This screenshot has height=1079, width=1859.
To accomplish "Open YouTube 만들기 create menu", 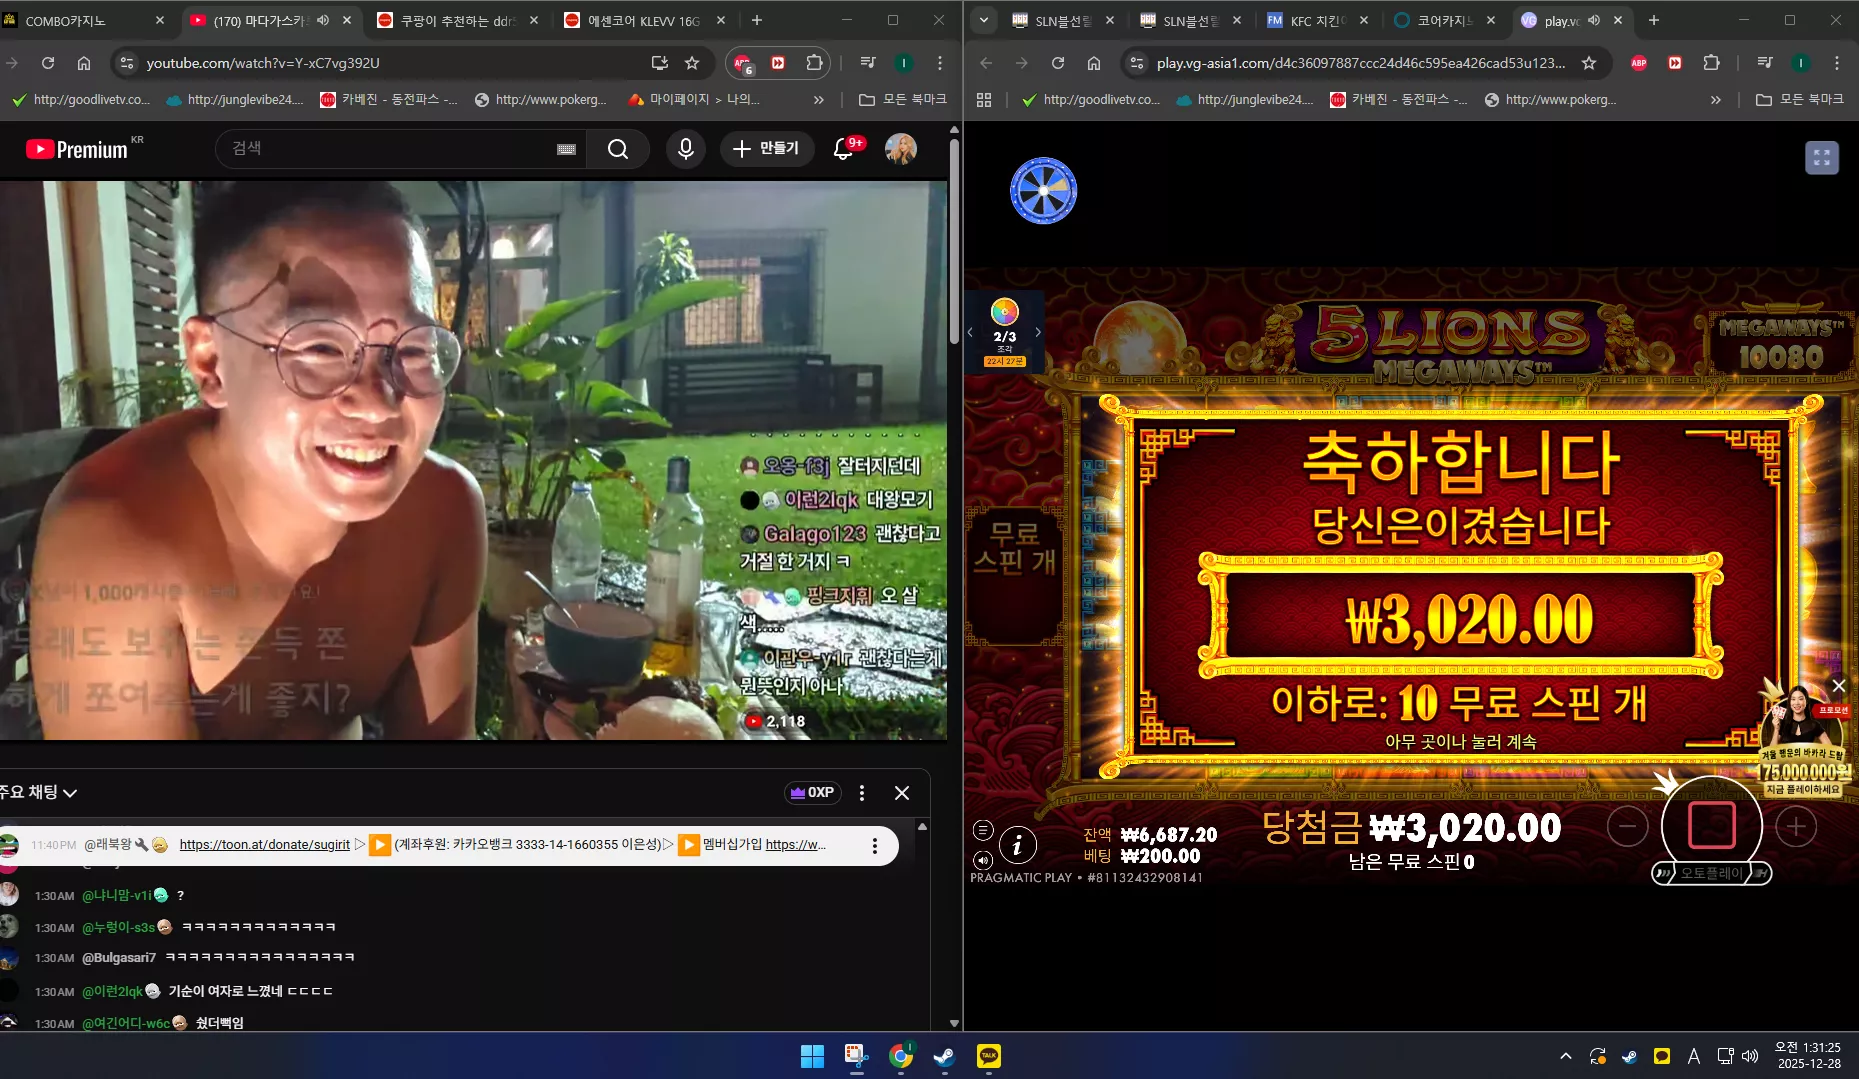I will (766, 149).
